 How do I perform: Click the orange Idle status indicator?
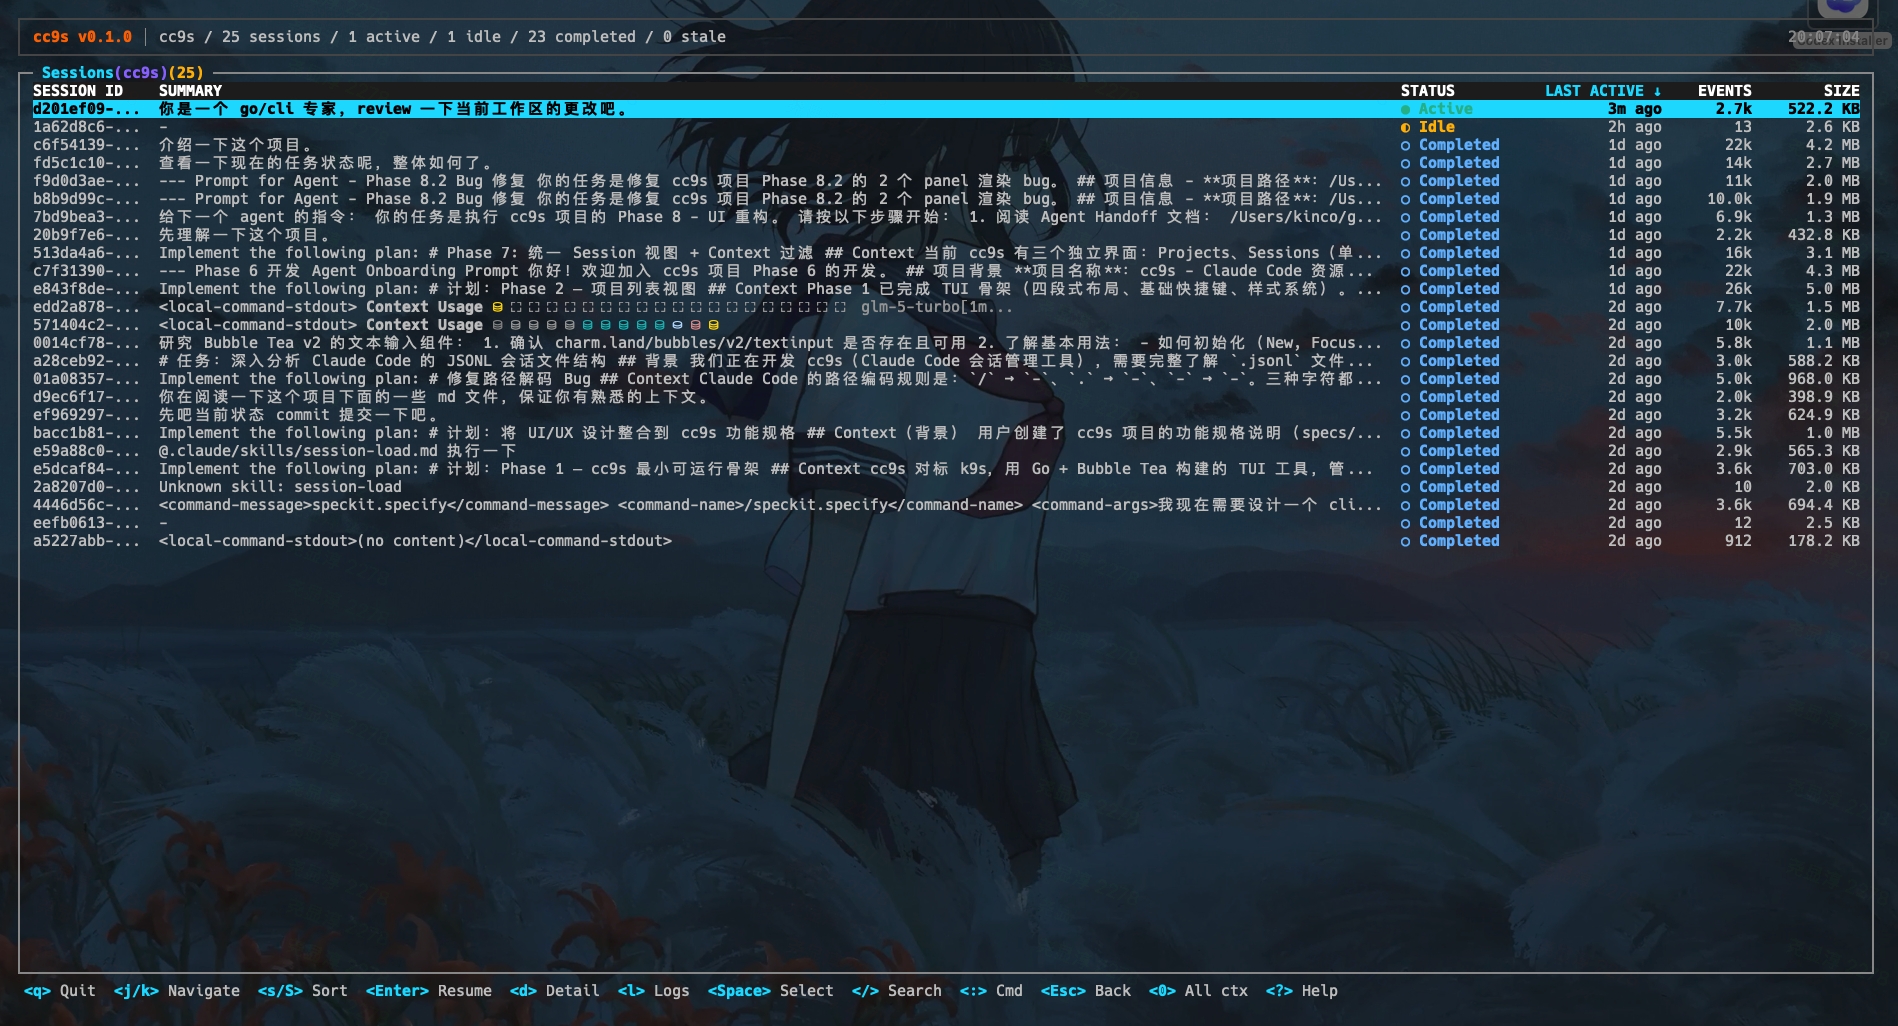click(1428, 127)
